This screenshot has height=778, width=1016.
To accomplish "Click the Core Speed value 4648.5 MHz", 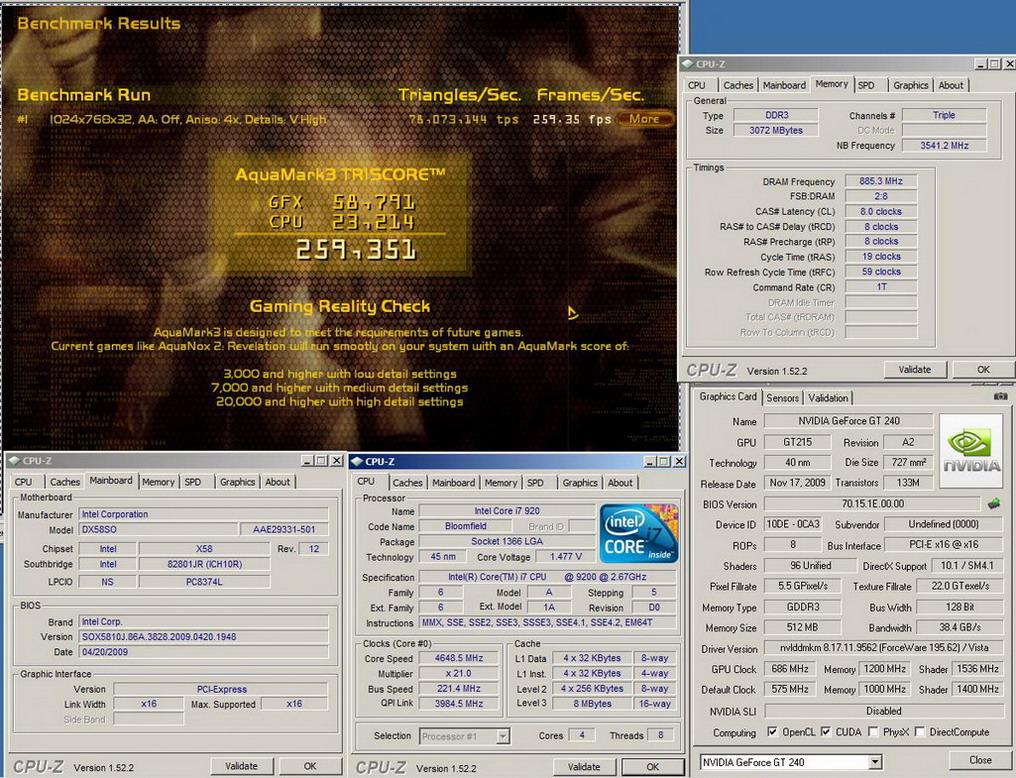I will [x=459, y=658].
